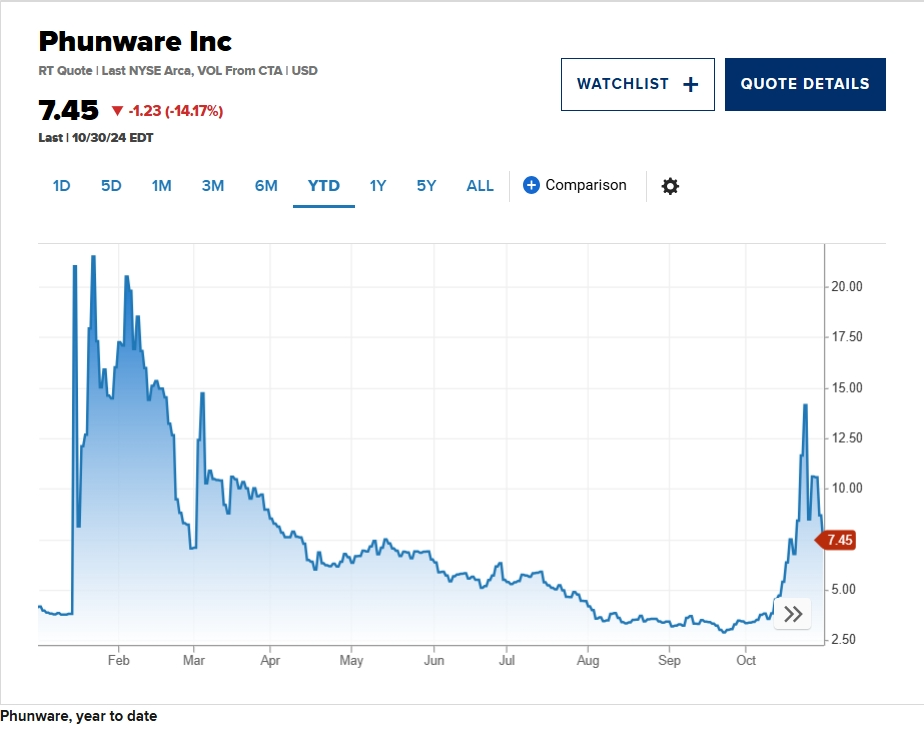Switch chart to 1D range

[61, 186]
